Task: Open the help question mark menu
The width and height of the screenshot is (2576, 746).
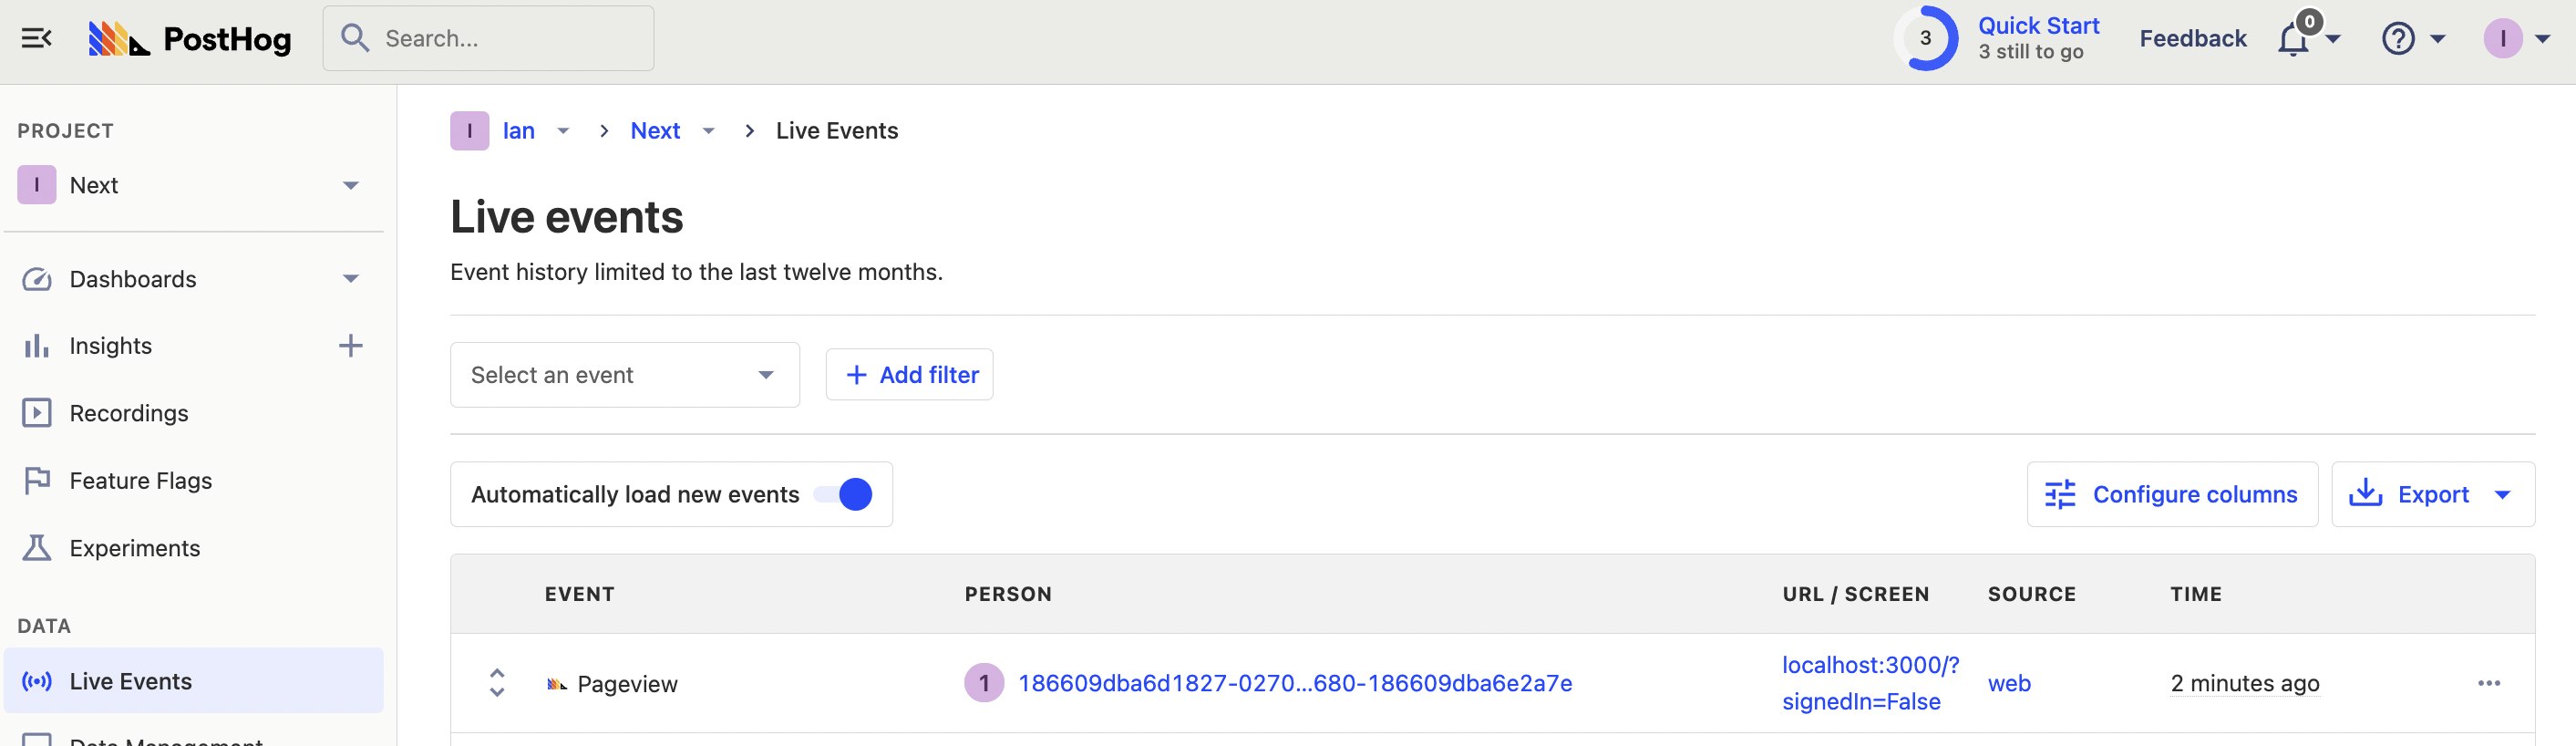Action: click(x=2398, y=39)
